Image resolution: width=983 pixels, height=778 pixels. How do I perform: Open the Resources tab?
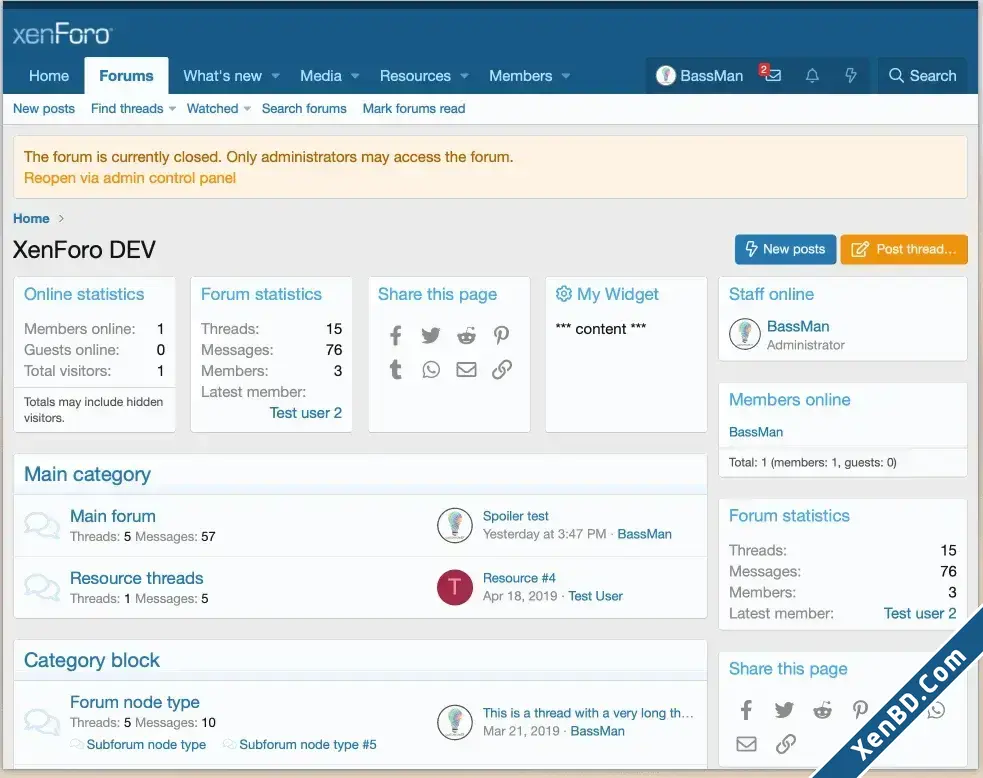(415, 76)
